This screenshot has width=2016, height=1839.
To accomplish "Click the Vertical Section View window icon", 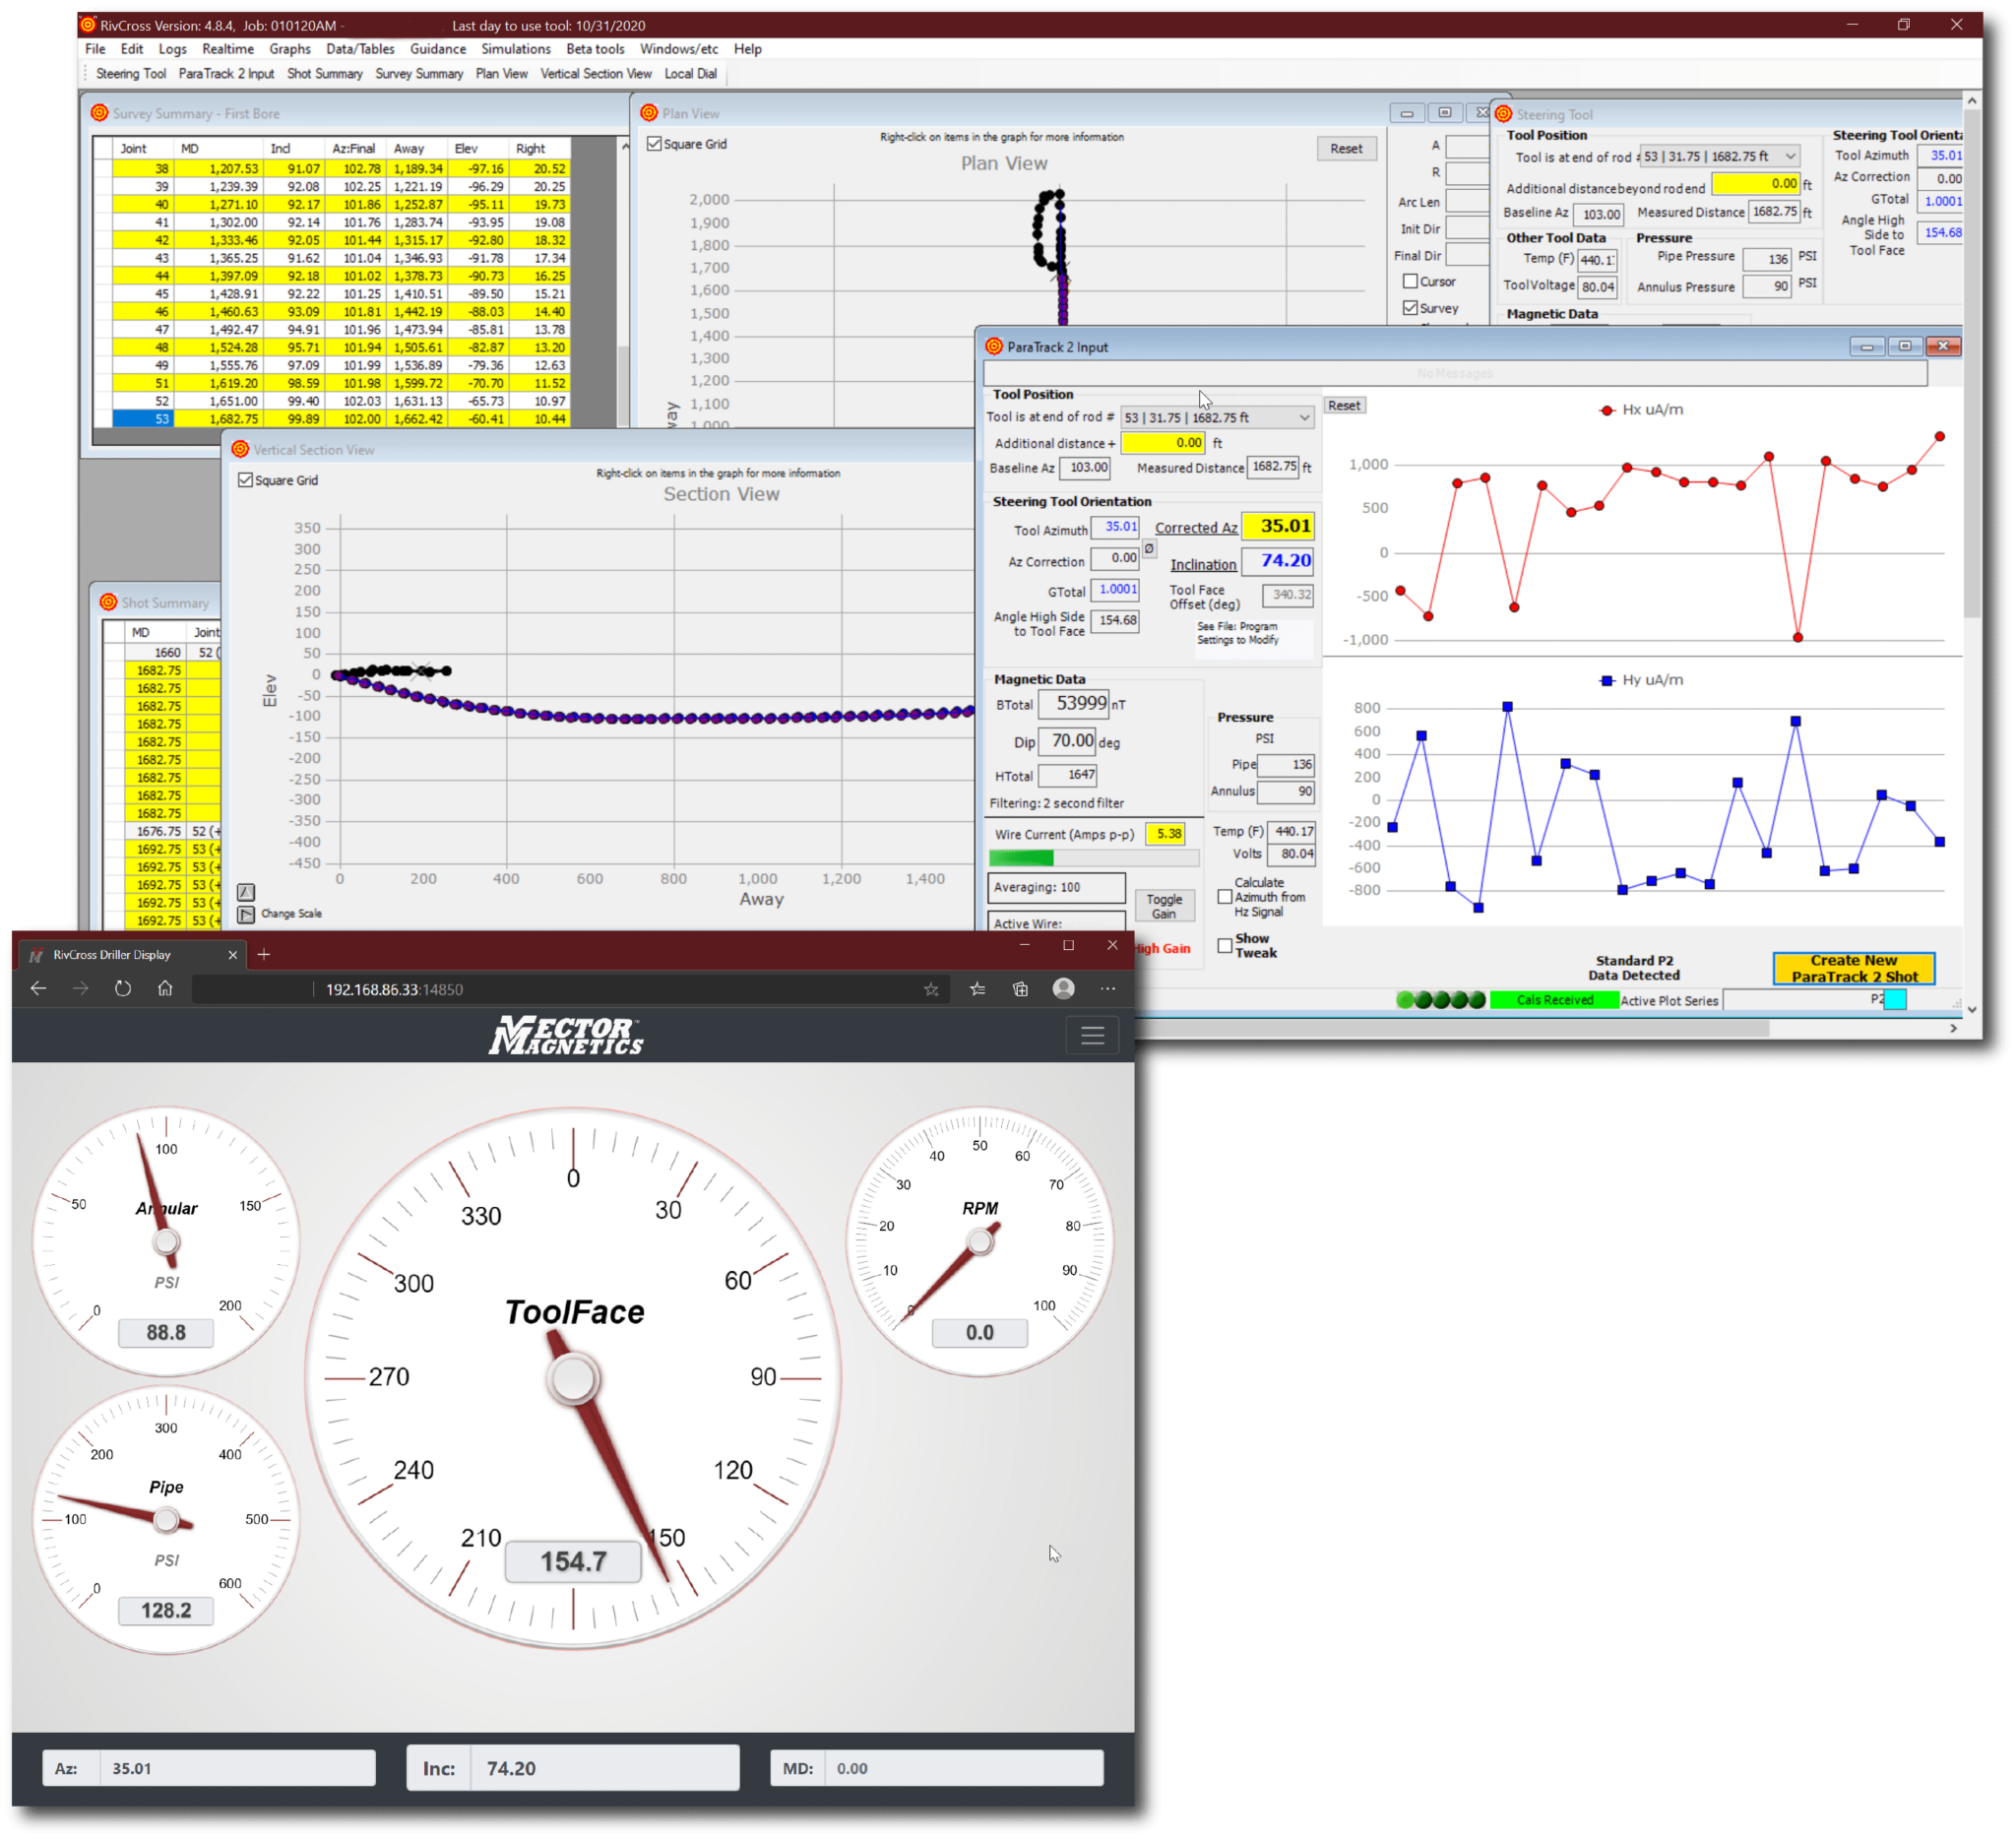I will click(240, 450).
